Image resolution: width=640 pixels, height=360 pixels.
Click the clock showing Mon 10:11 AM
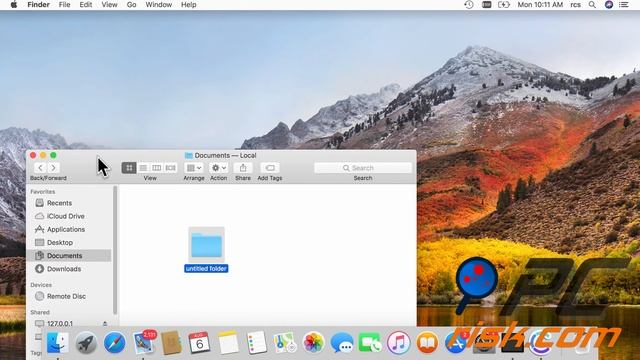[540, 5]
